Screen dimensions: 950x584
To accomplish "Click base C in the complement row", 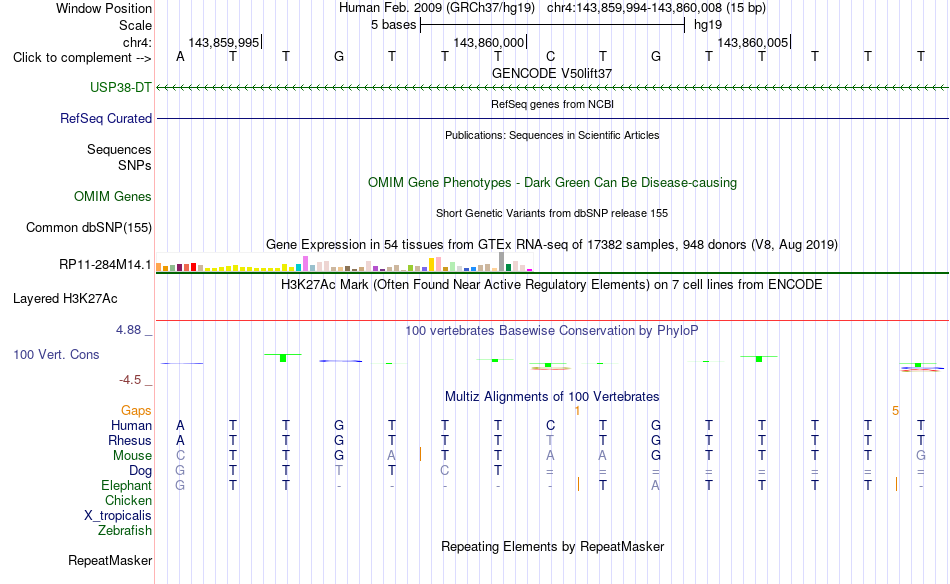I will [550, 56].
